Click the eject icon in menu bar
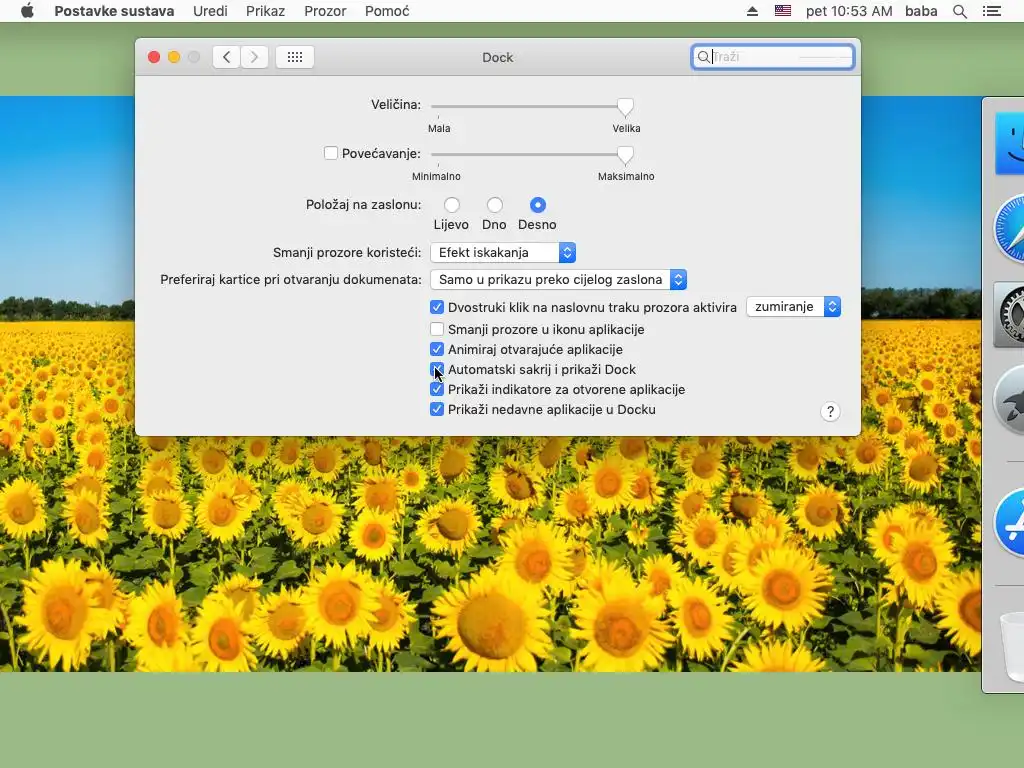Viewport: 1024px width, 768px height. pos(752,11)
